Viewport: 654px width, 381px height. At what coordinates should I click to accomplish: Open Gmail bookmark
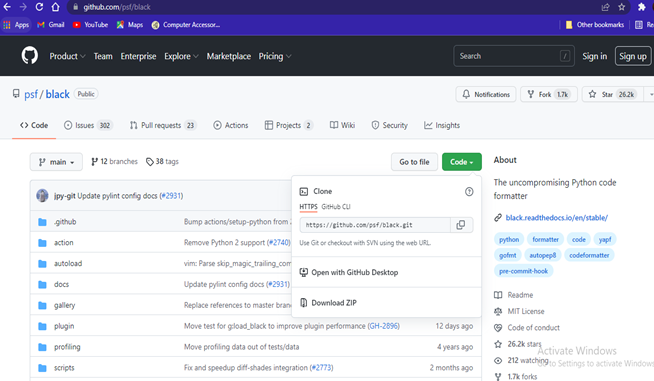click(x=51, y=25)
